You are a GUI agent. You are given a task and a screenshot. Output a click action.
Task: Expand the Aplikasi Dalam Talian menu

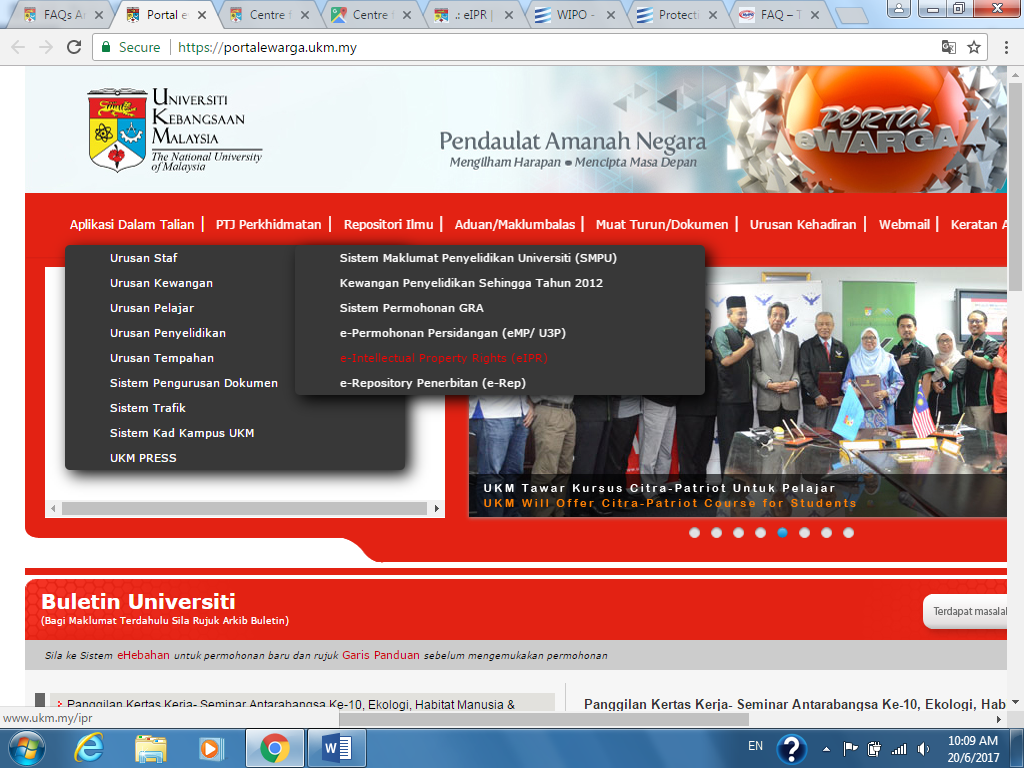(132, 225)
